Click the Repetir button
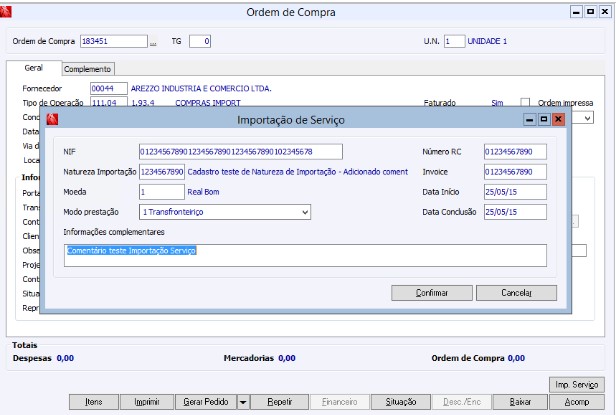Viewport: 616px width, 415px height. (x=280, y=402)
